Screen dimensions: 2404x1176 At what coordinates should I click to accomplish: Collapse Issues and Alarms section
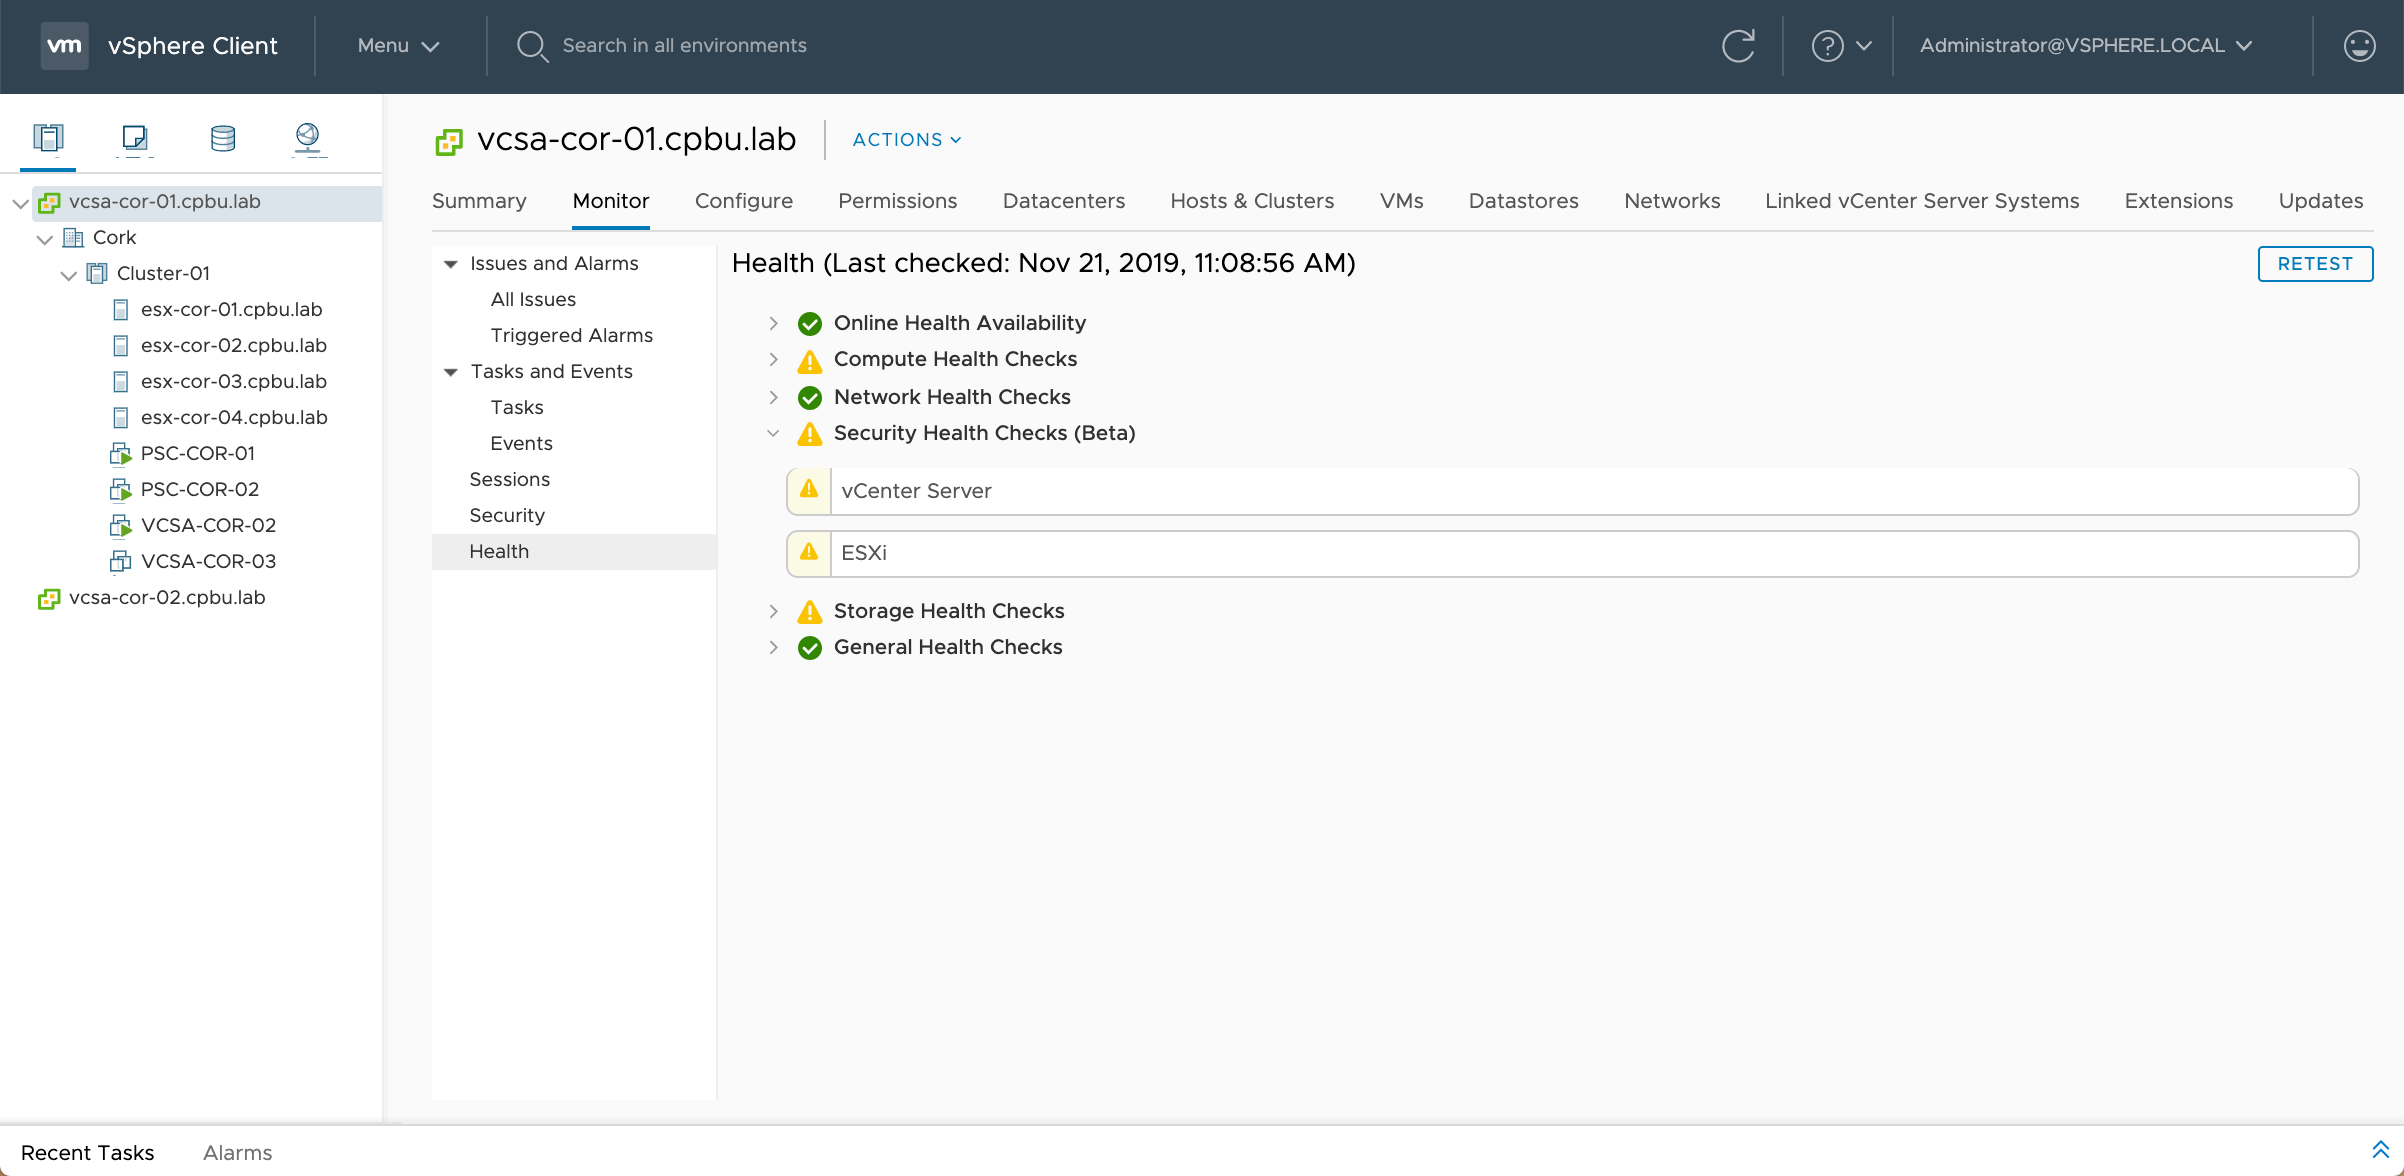[451, 264]
